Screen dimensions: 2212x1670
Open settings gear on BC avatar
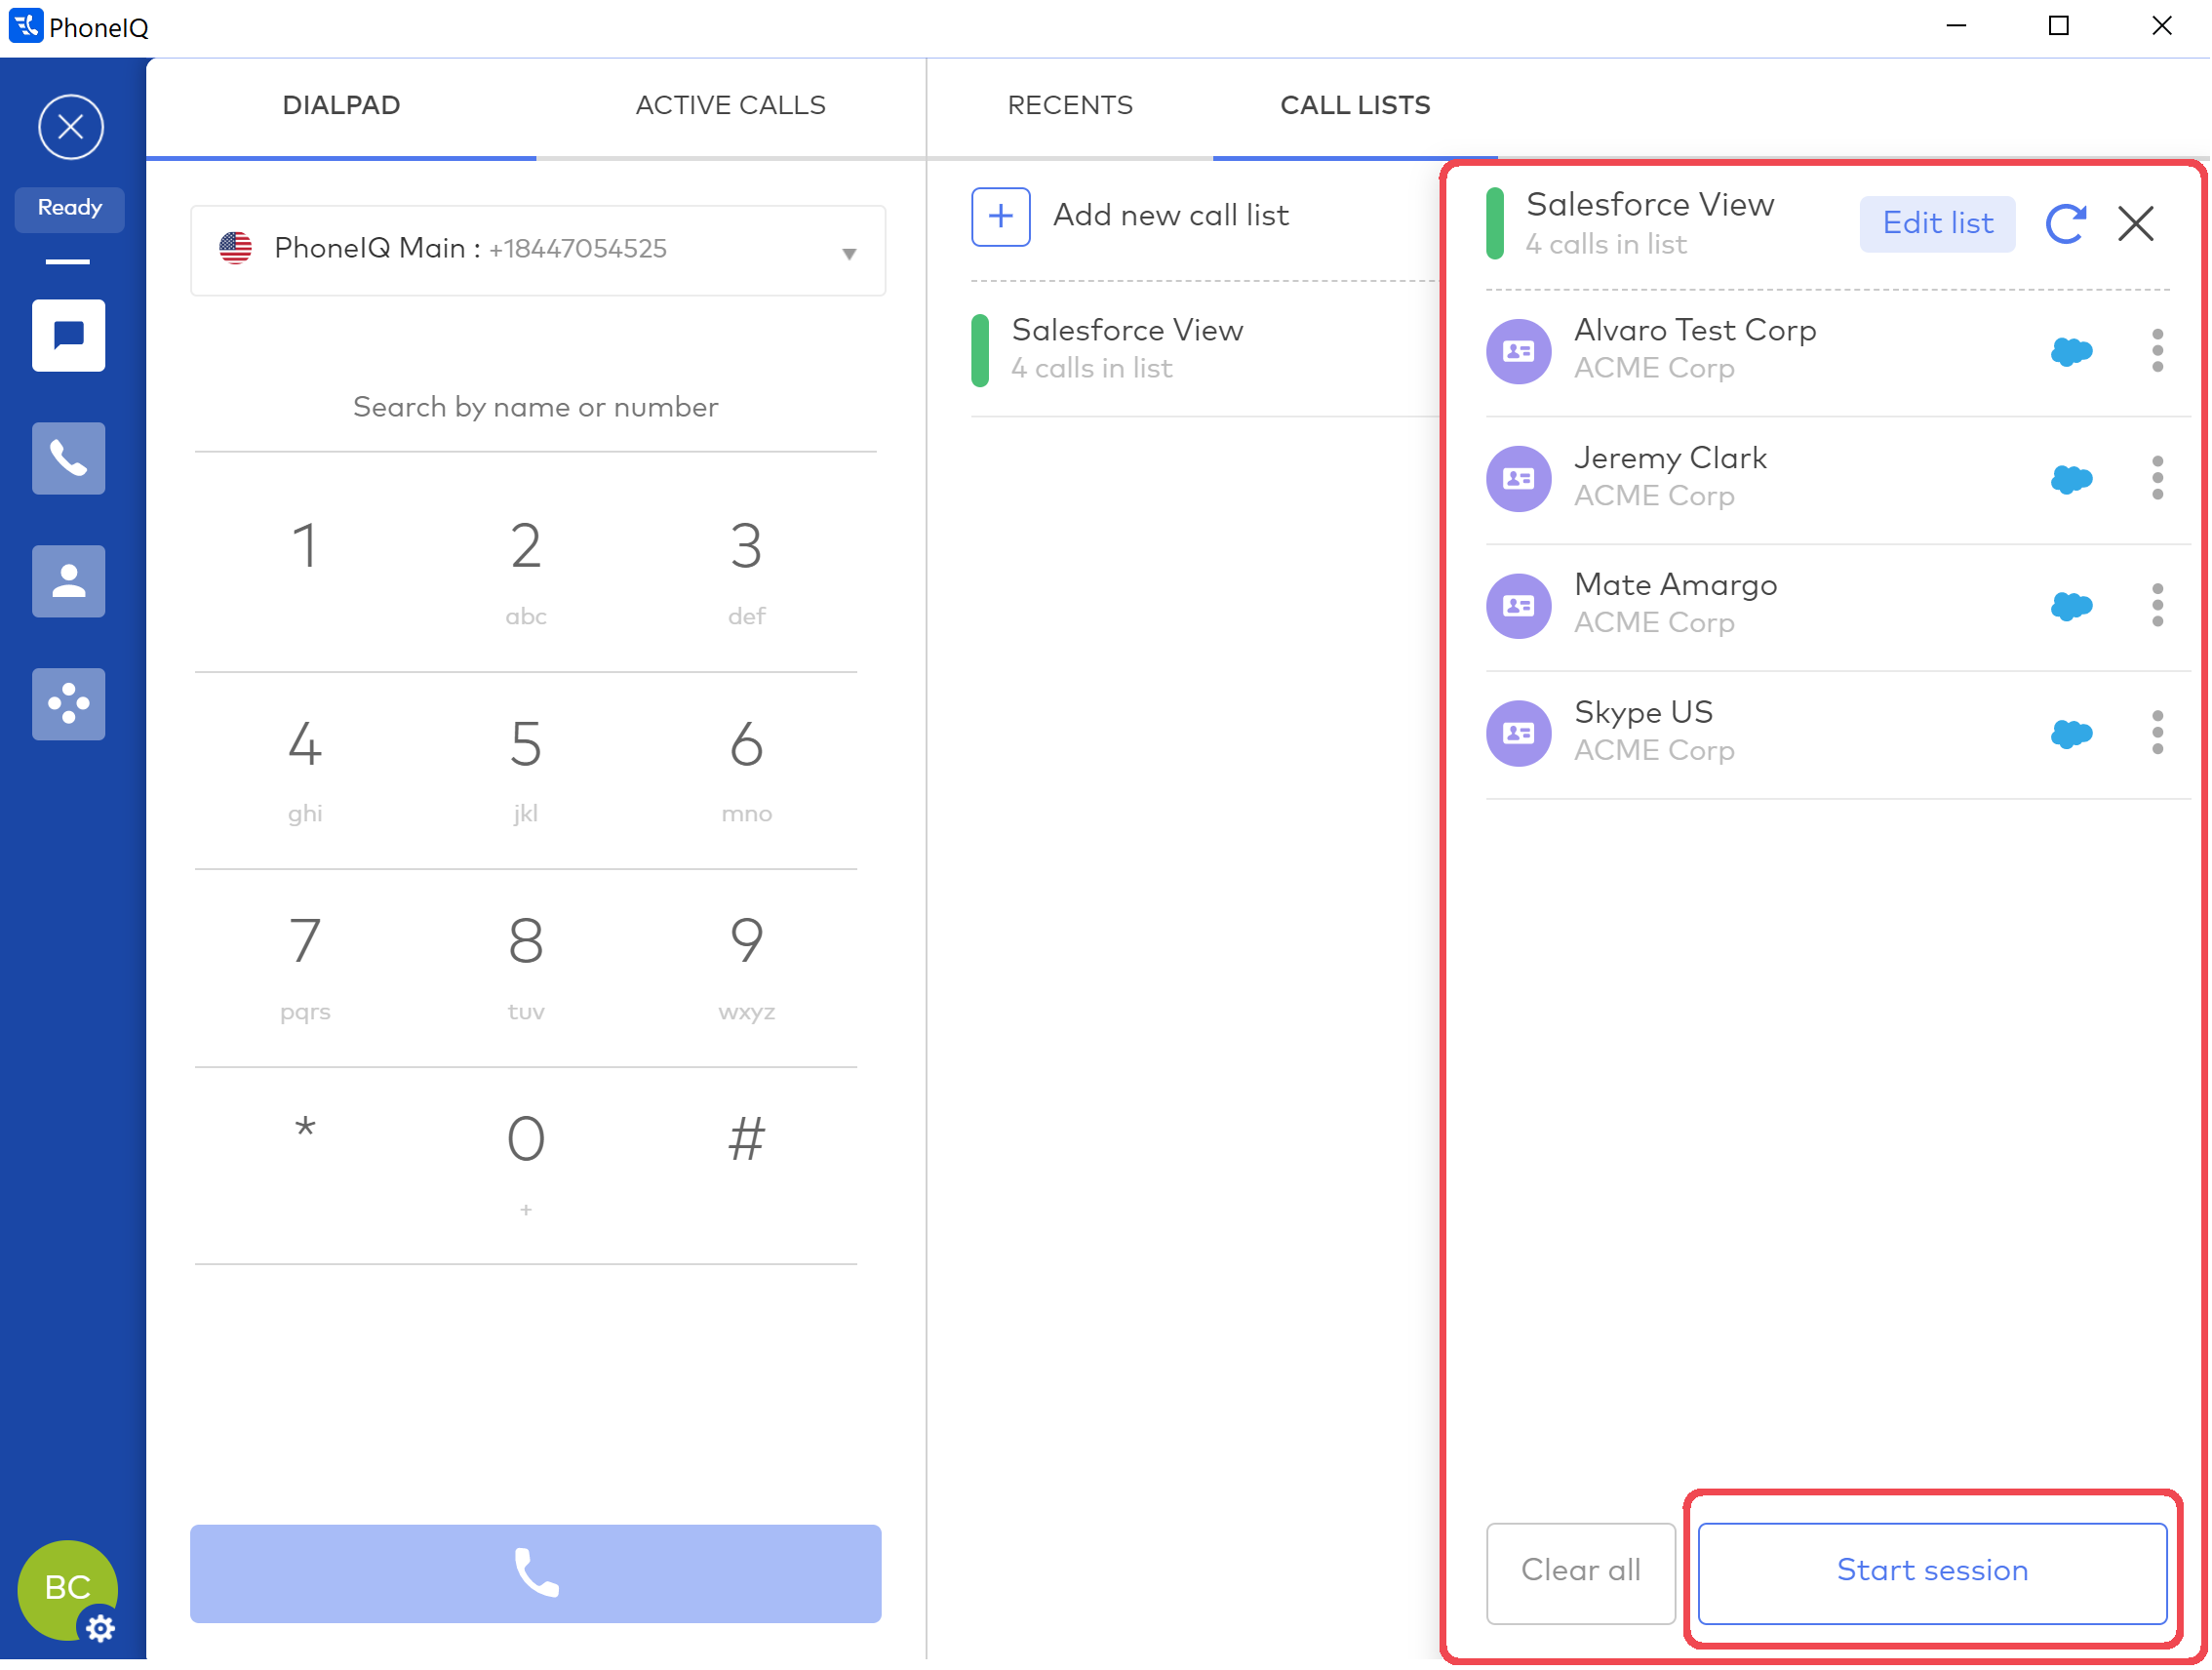pyautogui.click(x=100, y=1629)
